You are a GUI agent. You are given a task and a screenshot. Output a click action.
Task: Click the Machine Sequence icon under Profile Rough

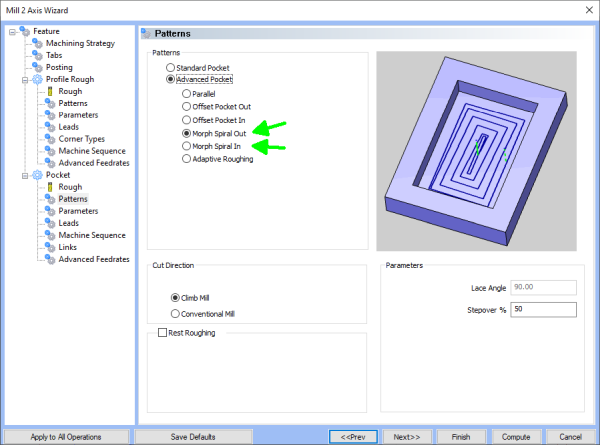(50, 151)
